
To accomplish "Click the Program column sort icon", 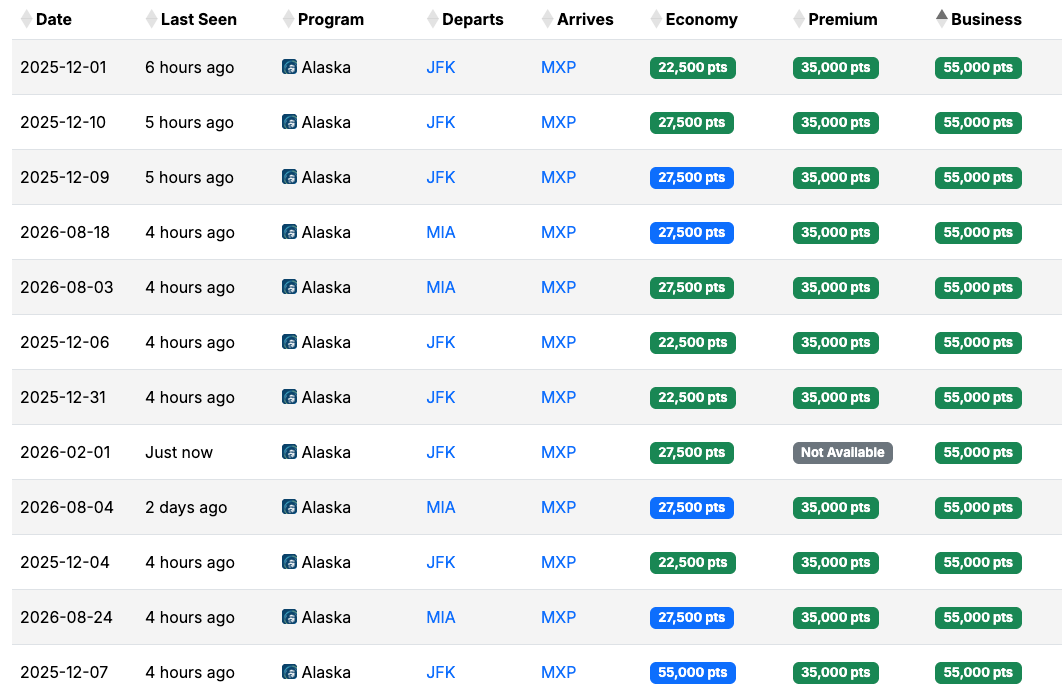I will coord(288,19).
